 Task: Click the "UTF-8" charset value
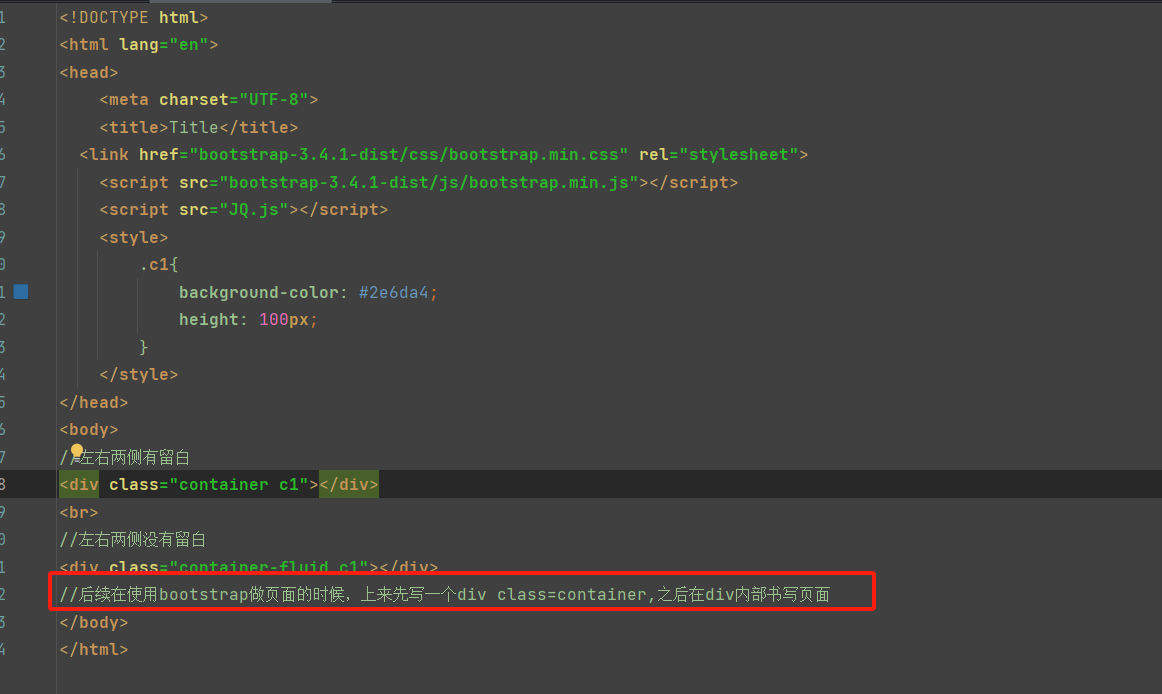click(x=273, y=99)
